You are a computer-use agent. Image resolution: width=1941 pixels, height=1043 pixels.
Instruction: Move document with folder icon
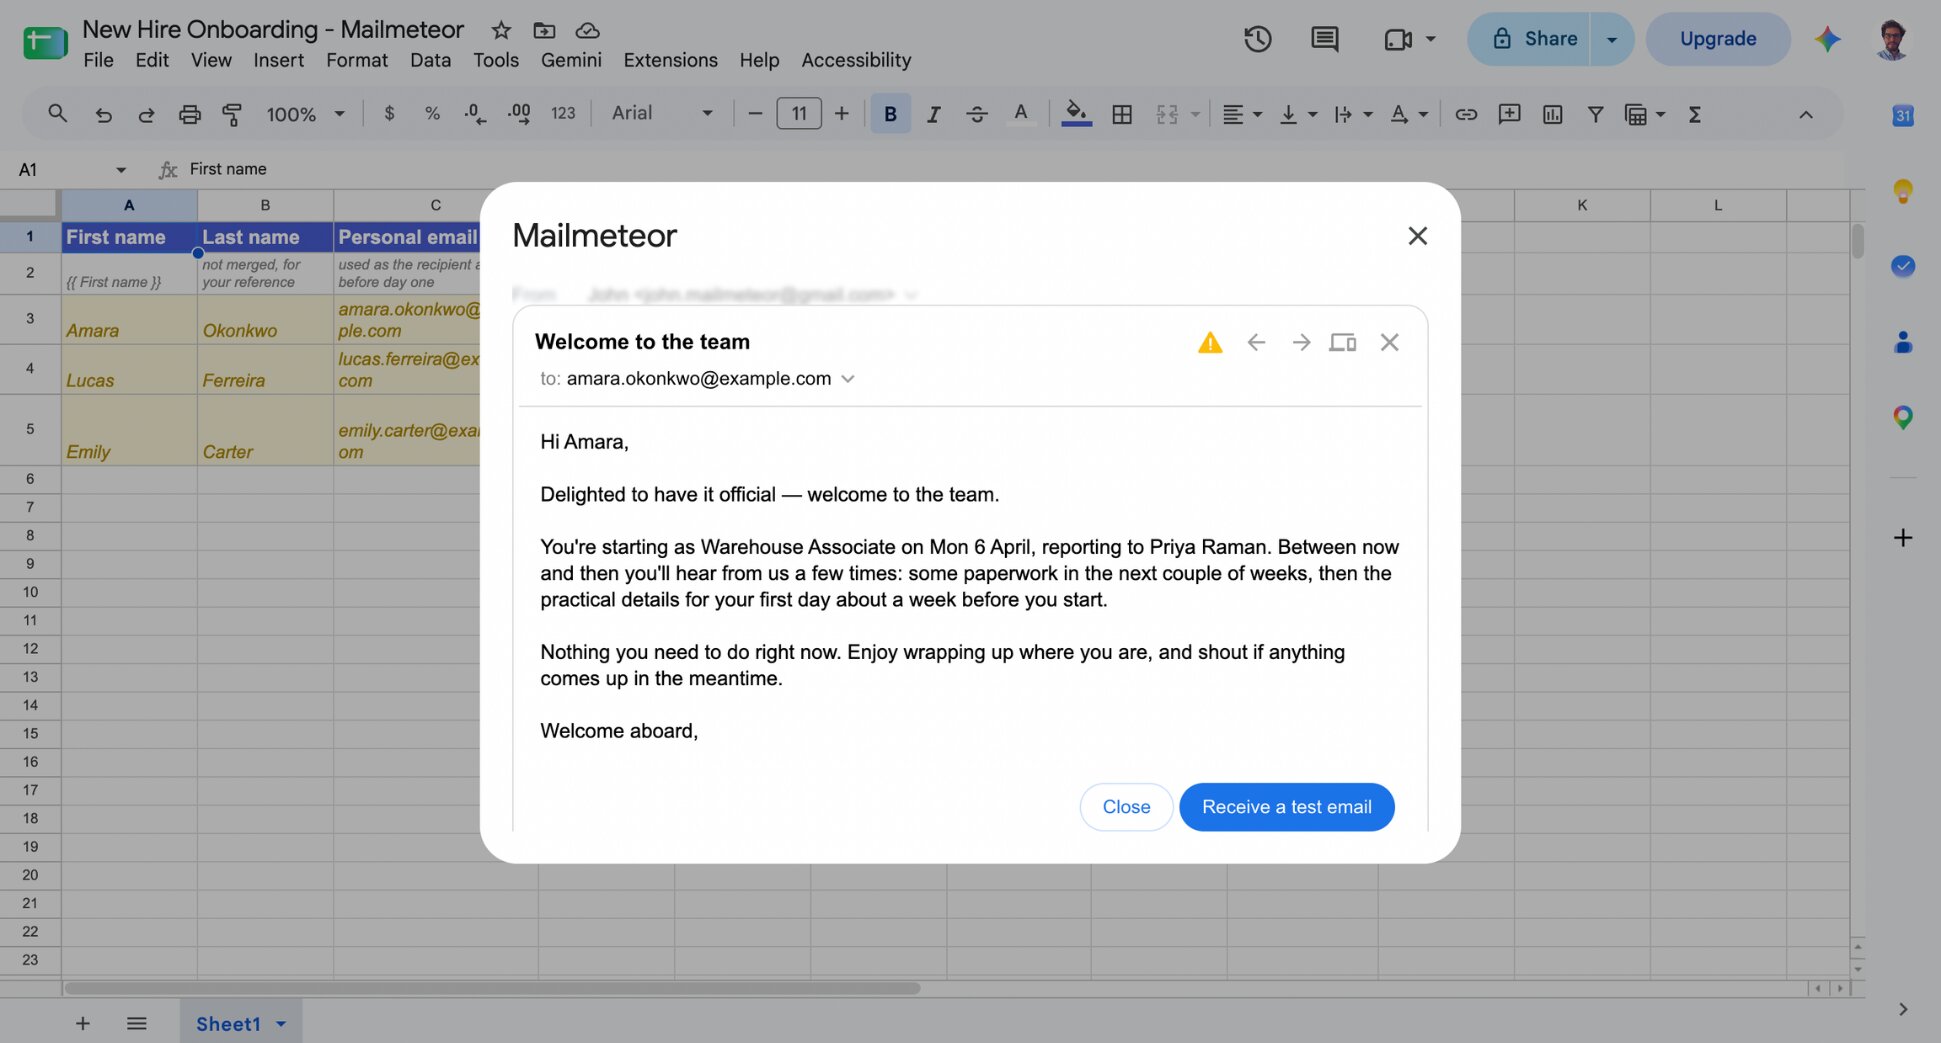[544, 30]
